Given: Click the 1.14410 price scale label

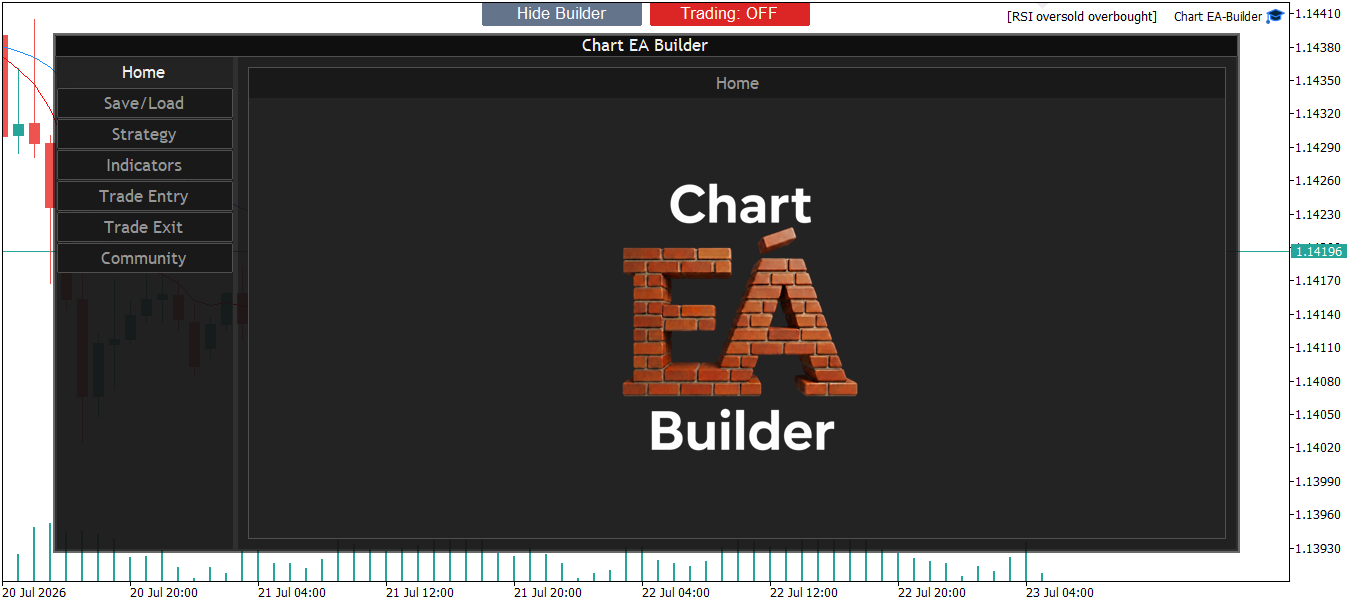Looking at the screenshot, I should click(1318, 14).
